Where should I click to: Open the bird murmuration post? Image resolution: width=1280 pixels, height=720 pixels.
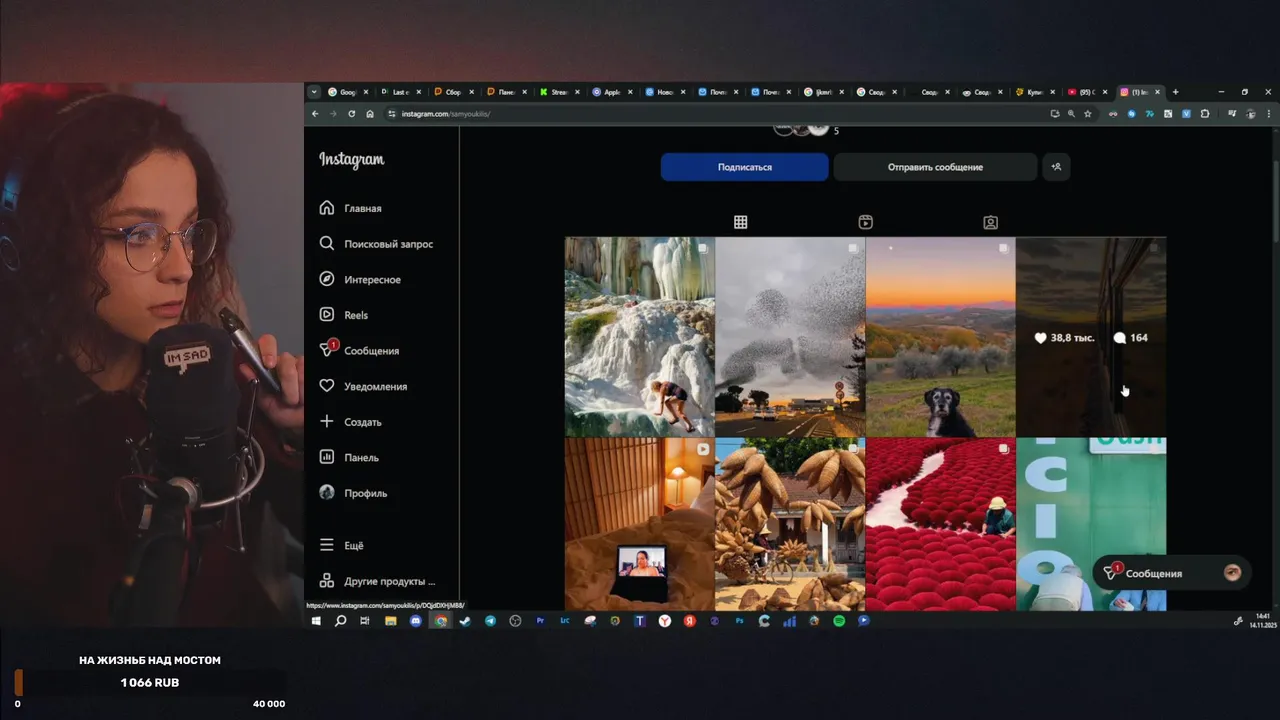[x=790, y=337]
